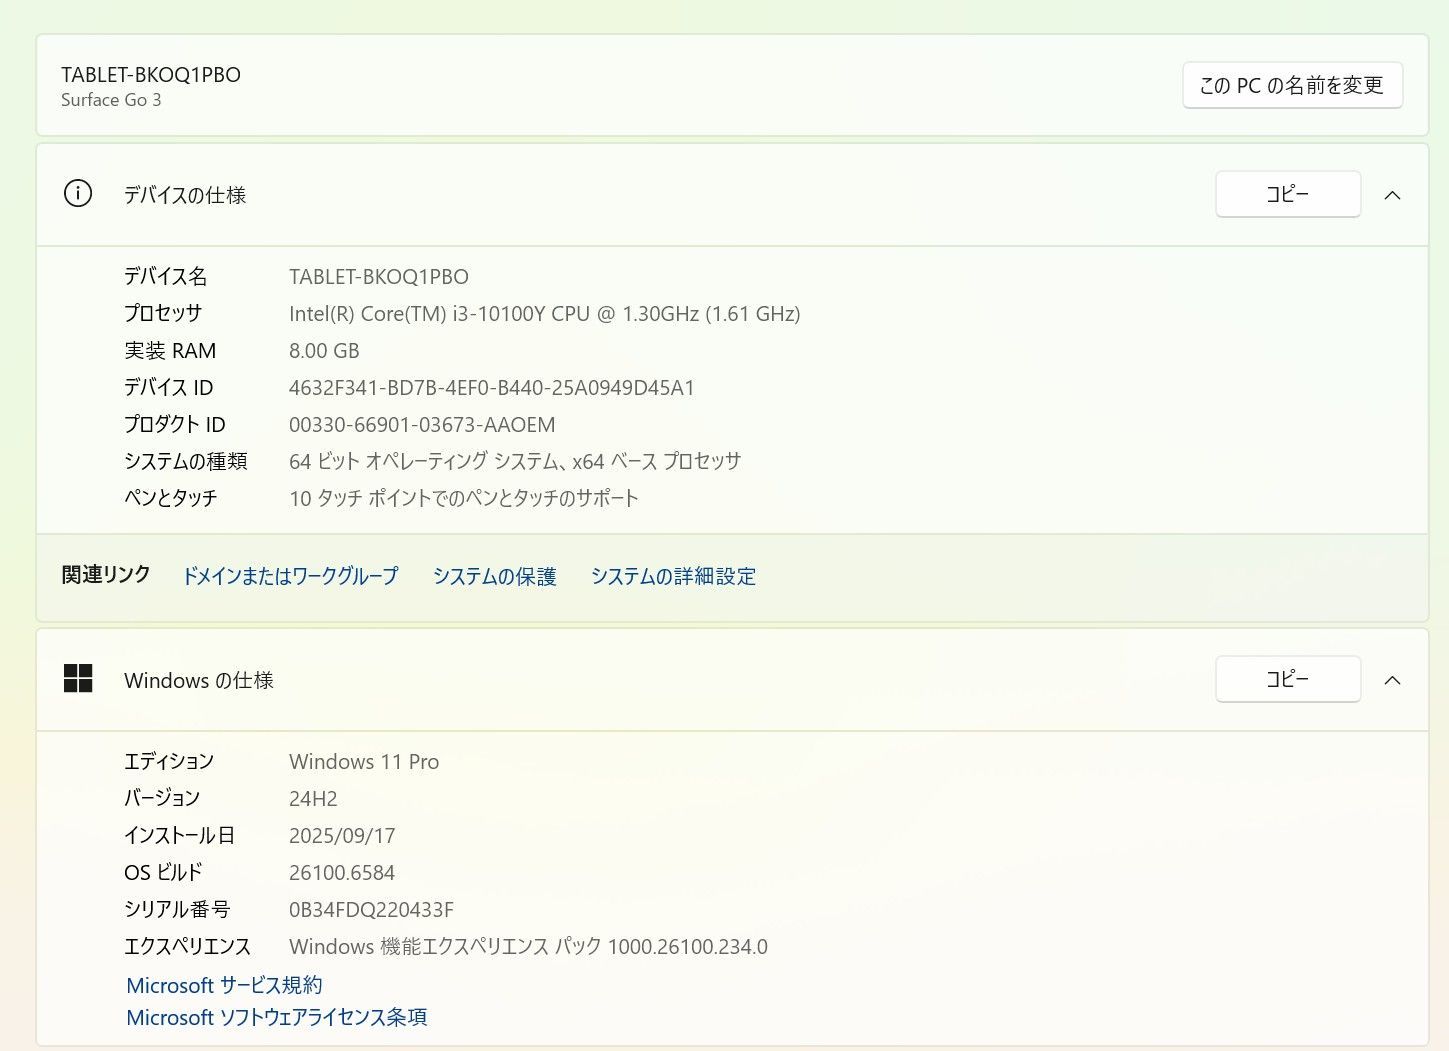
Task: Click the info icon beside デバイスの仕様
Action: pyautogui.click(x=78, y=194)
